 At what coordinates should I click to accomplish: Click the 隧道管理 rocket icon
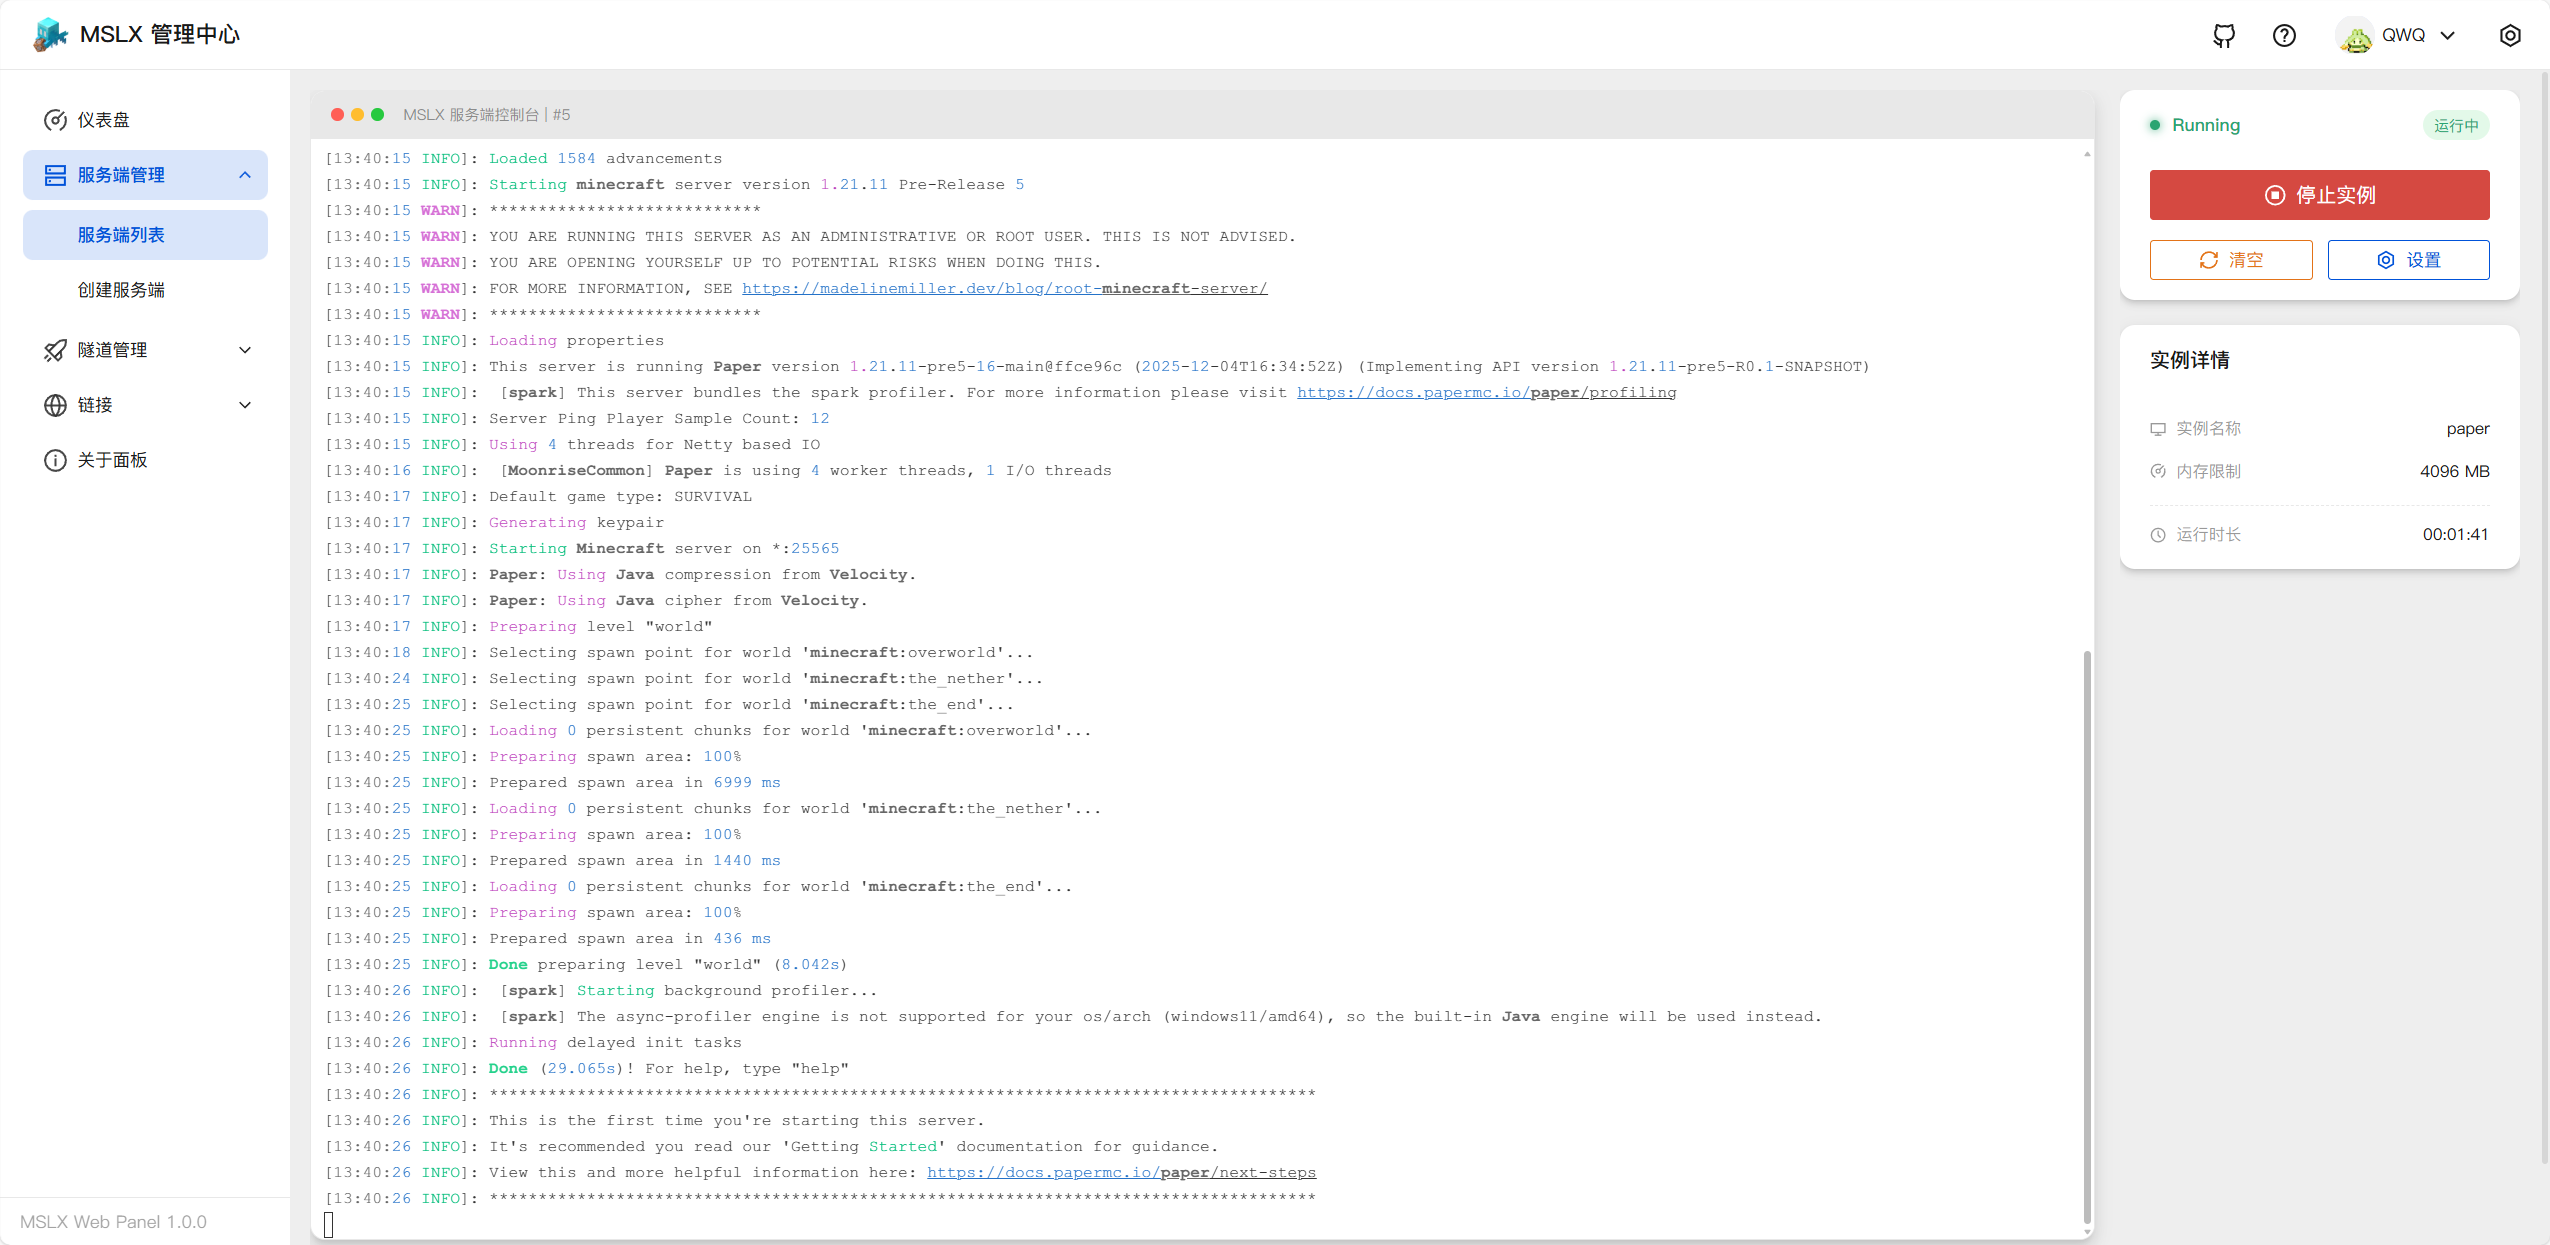click(x=55, y=350)
